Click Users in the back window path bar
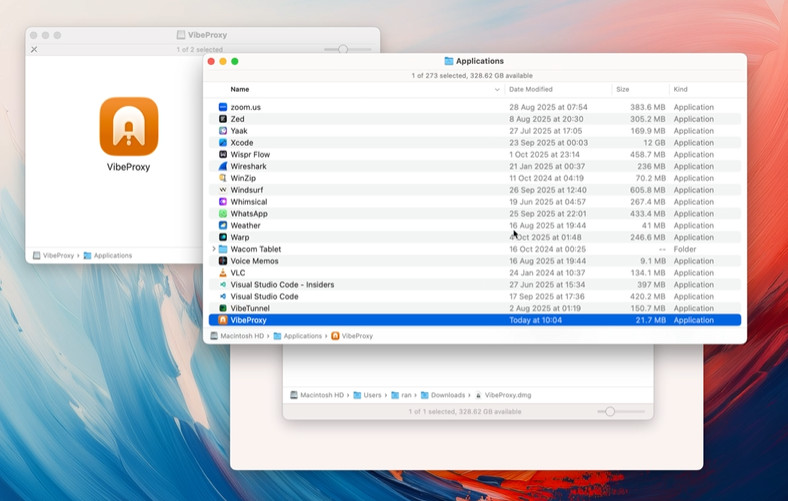 367,395
